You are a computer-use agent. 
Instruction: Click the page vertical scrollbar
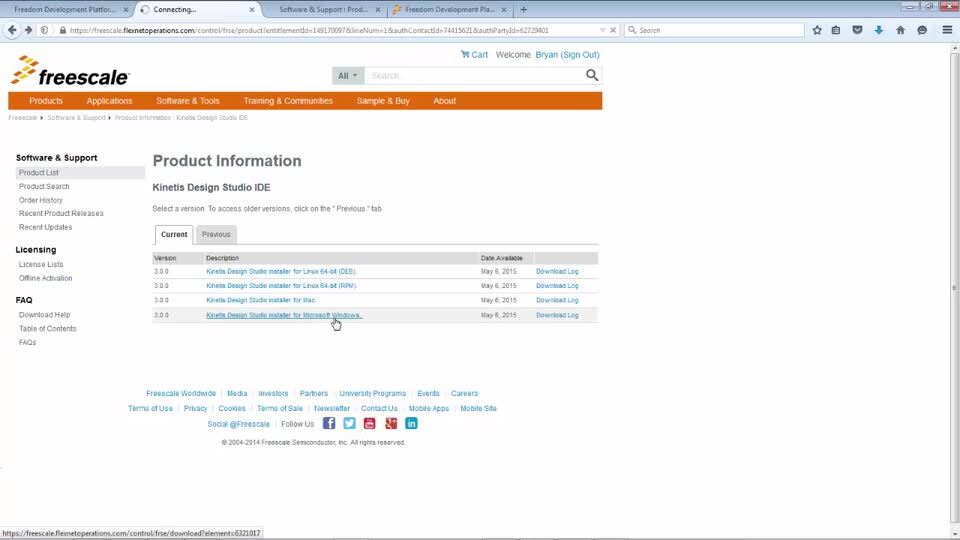coord(954,288)
